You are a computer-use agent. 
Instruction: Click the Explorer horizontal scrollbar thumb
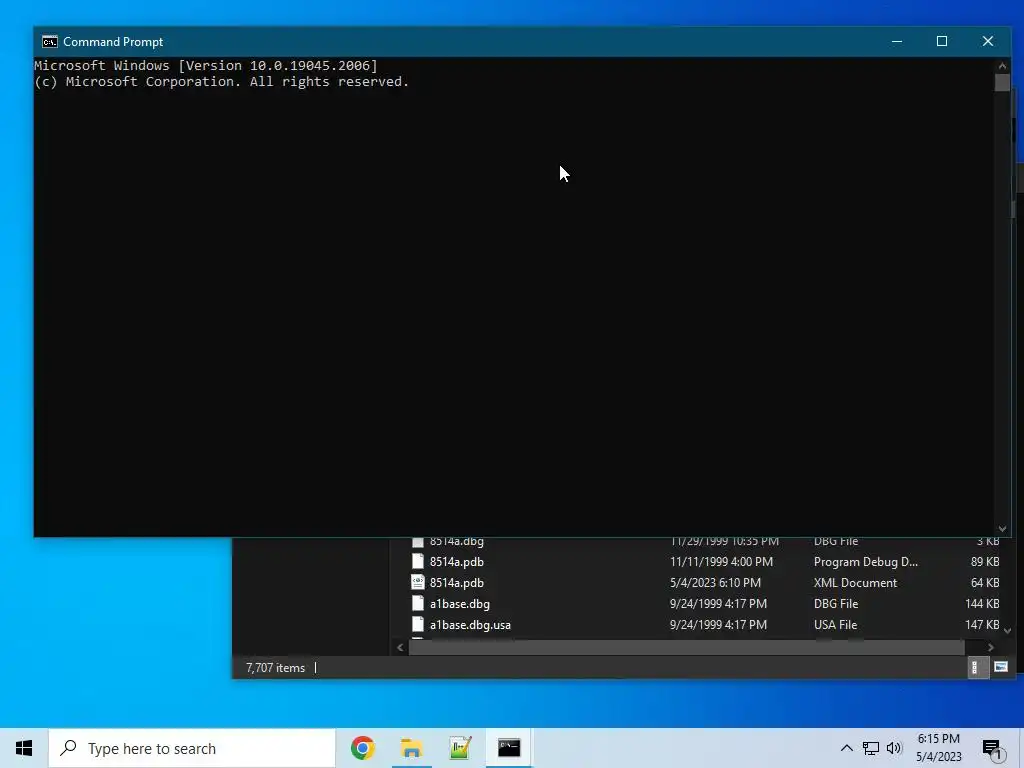pos(686,647)
